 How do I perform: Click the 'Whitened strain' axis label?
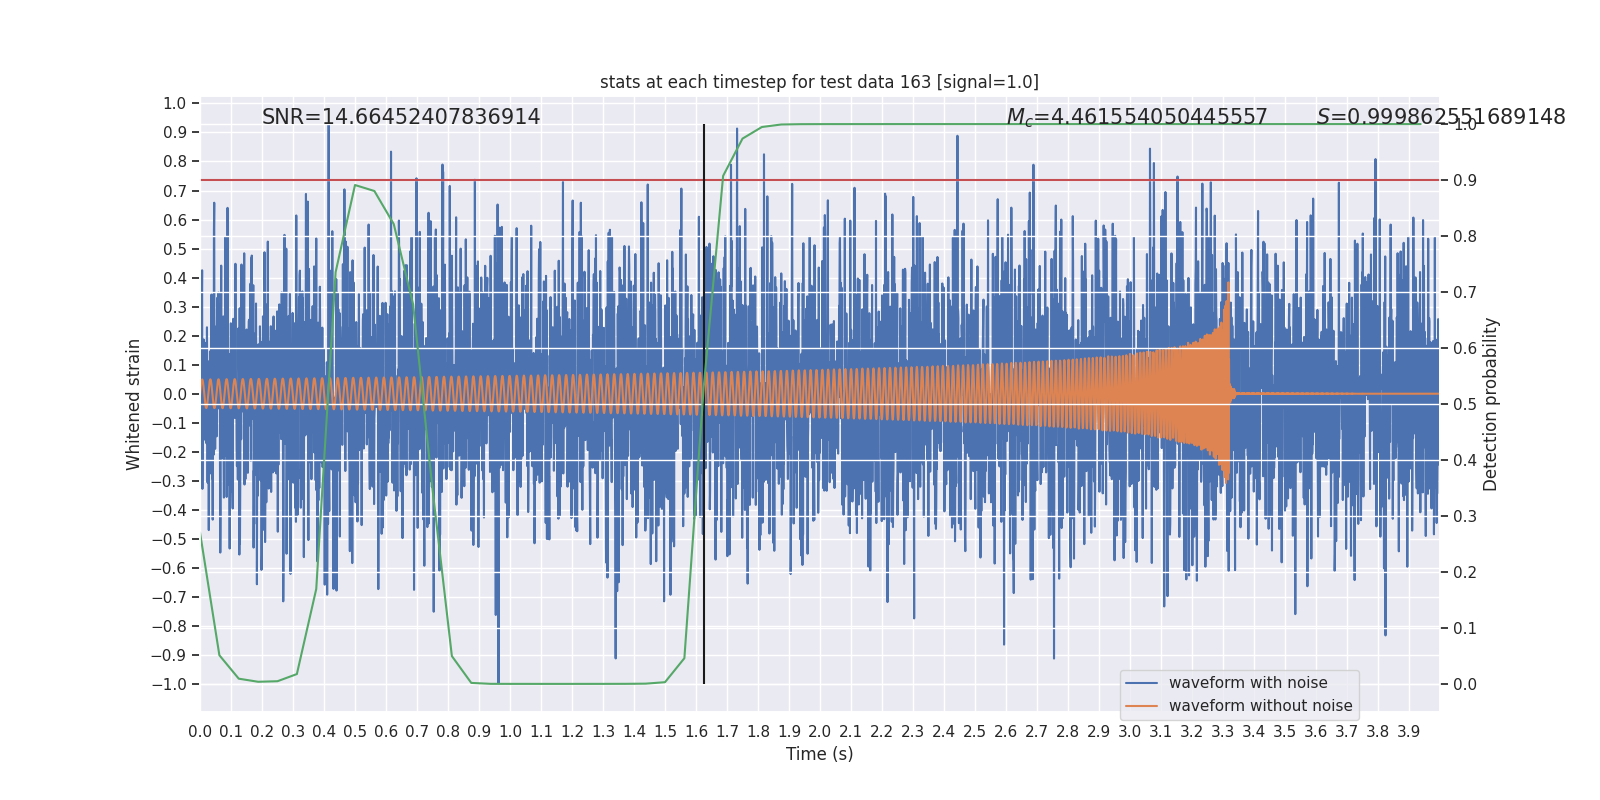click(x=134, y=404)
